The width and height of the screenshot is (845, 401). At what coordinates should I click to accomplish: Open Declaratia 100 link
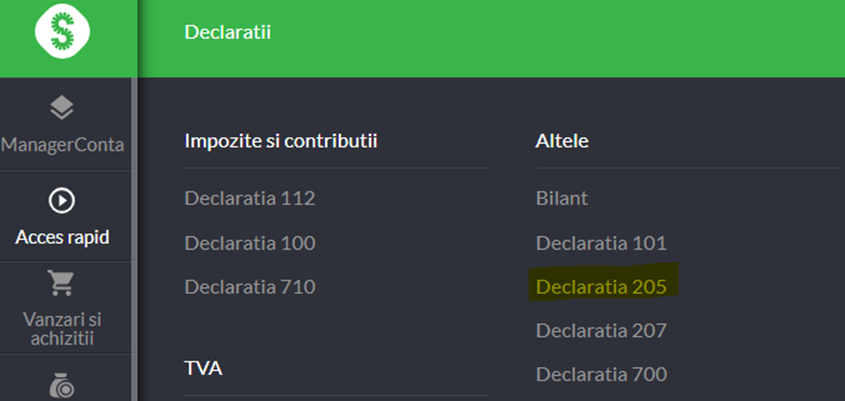(x=250, y=243)
